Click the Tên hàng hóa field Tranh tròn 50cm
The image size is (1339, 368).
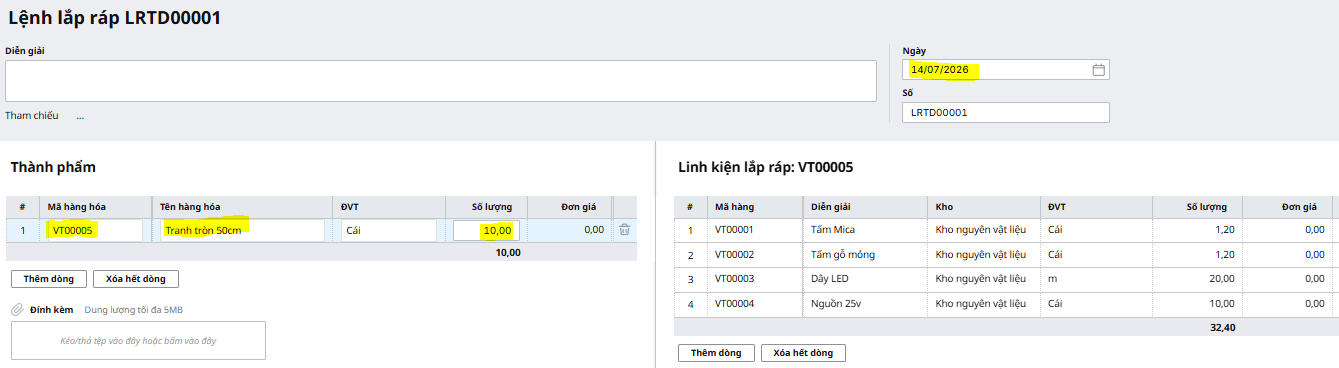243,230
